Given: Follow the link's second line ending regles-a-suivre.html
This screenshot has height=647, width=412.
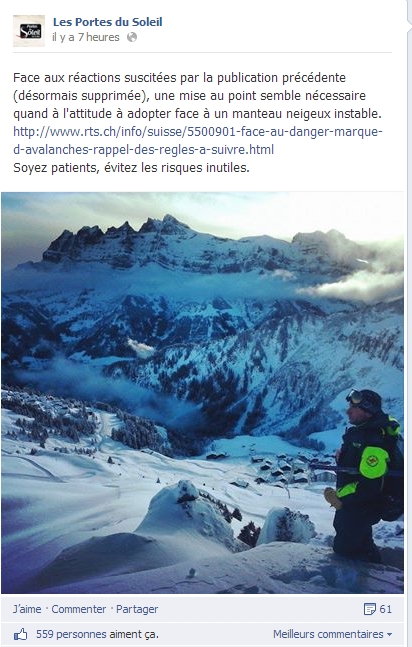Looking at the screenshot, I should point(143,149).
